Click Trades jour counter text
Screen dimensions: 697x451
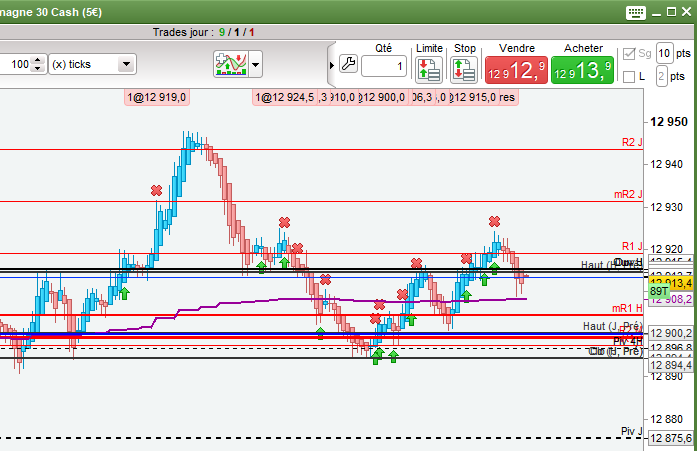pyautogui.click(x=204, y=32)
